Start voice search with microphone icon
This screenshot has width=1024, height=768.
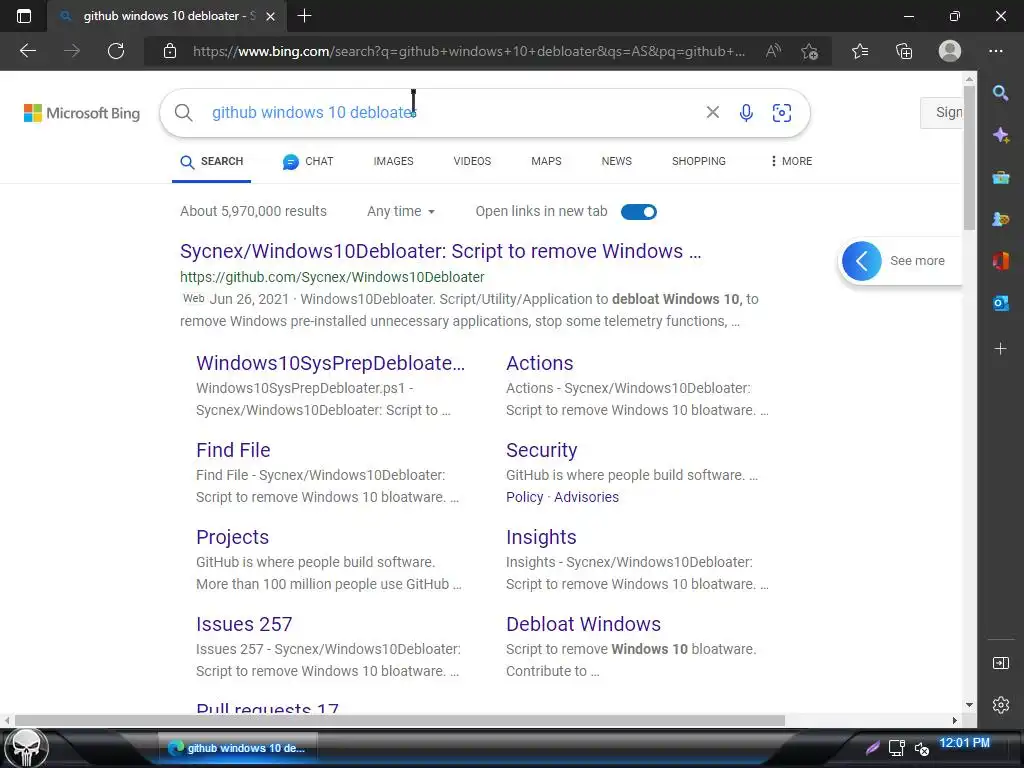point(746,112)
